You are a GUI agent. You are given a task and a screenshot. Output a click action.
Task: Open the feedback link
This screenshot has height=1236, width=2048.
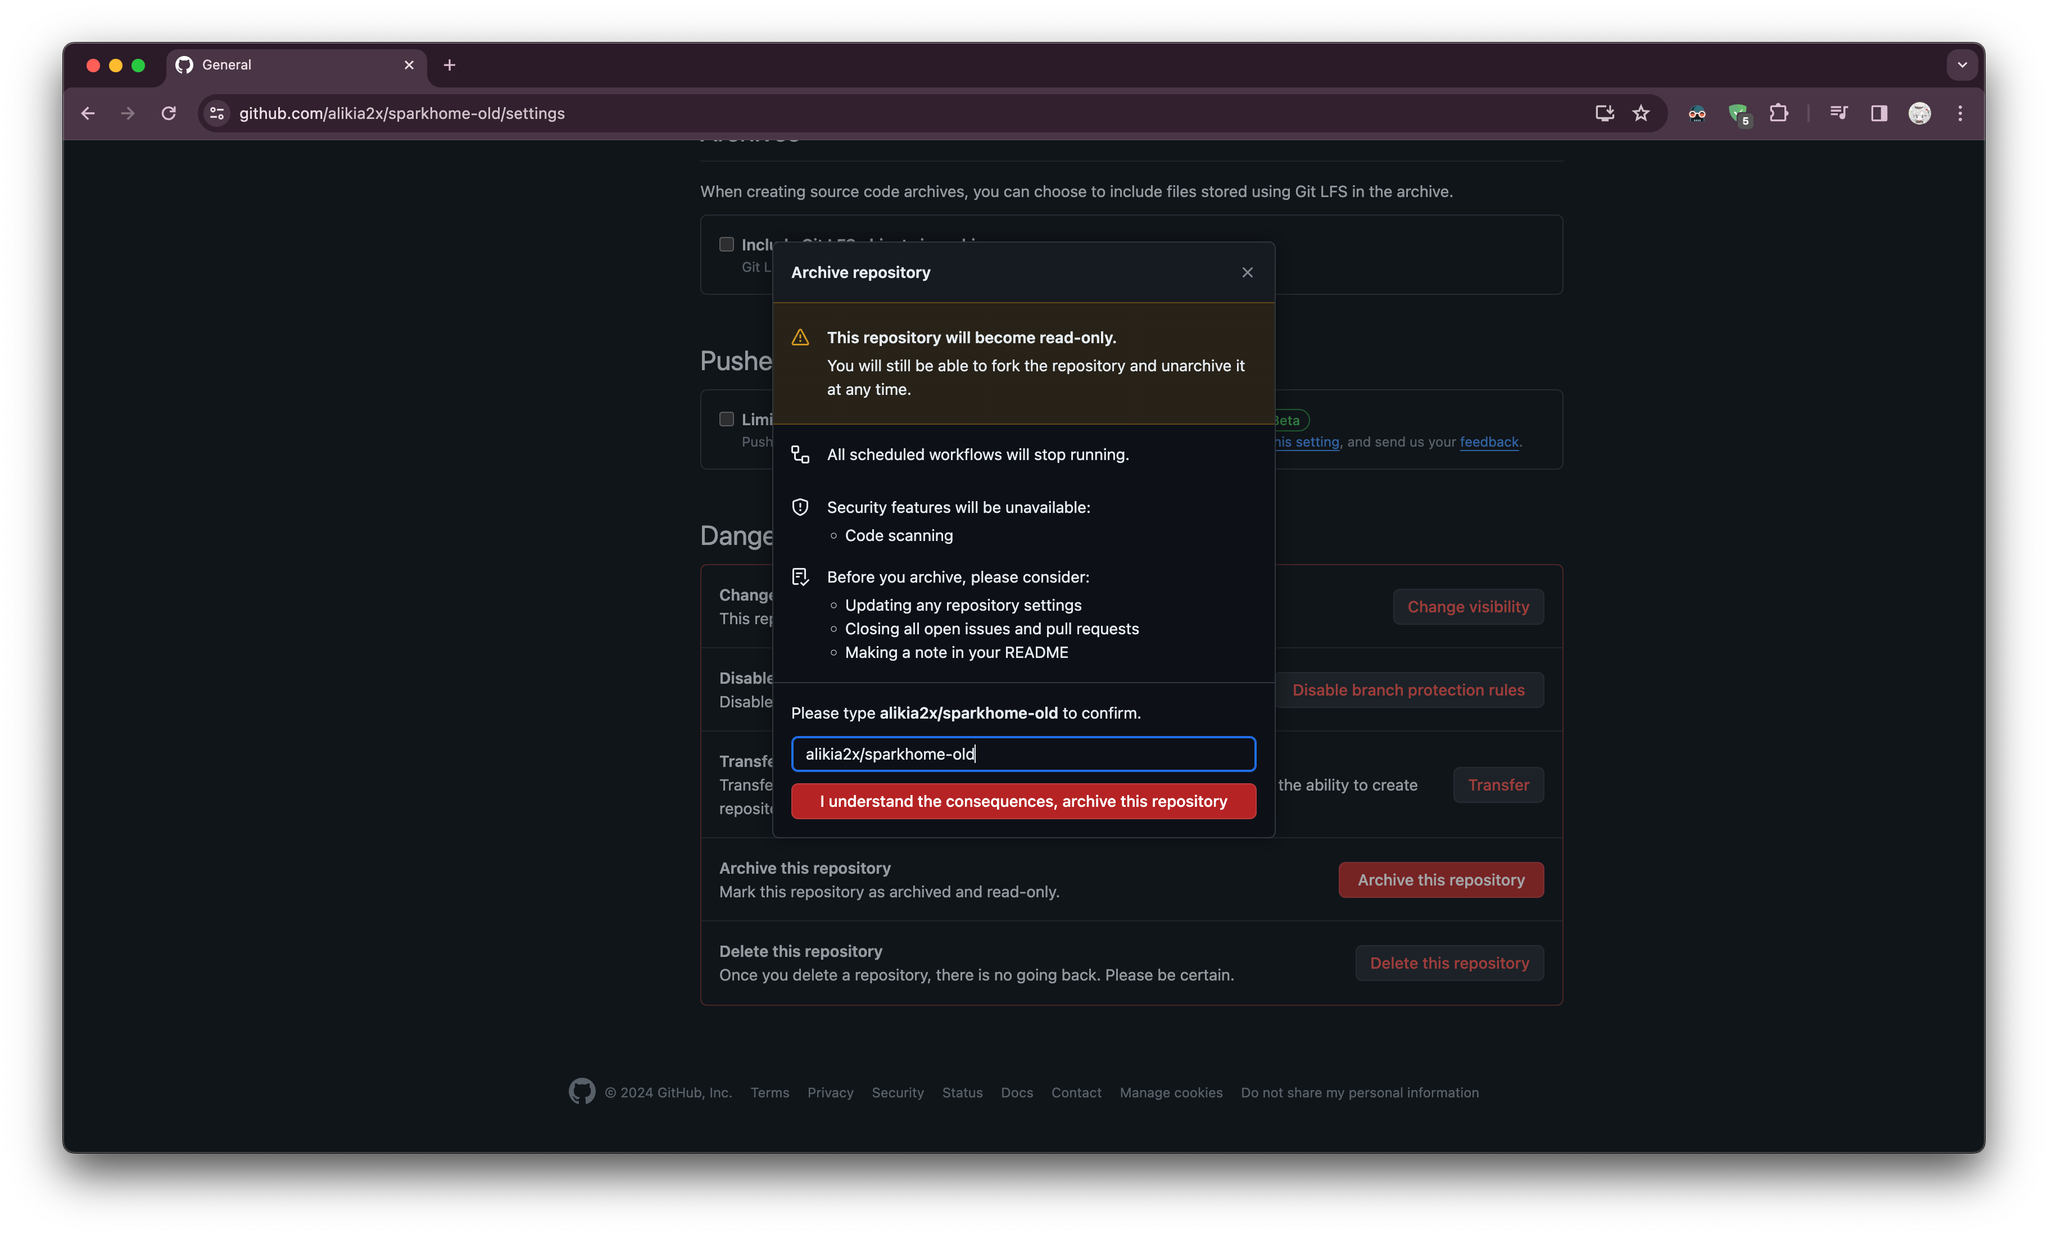(1488, 441)
